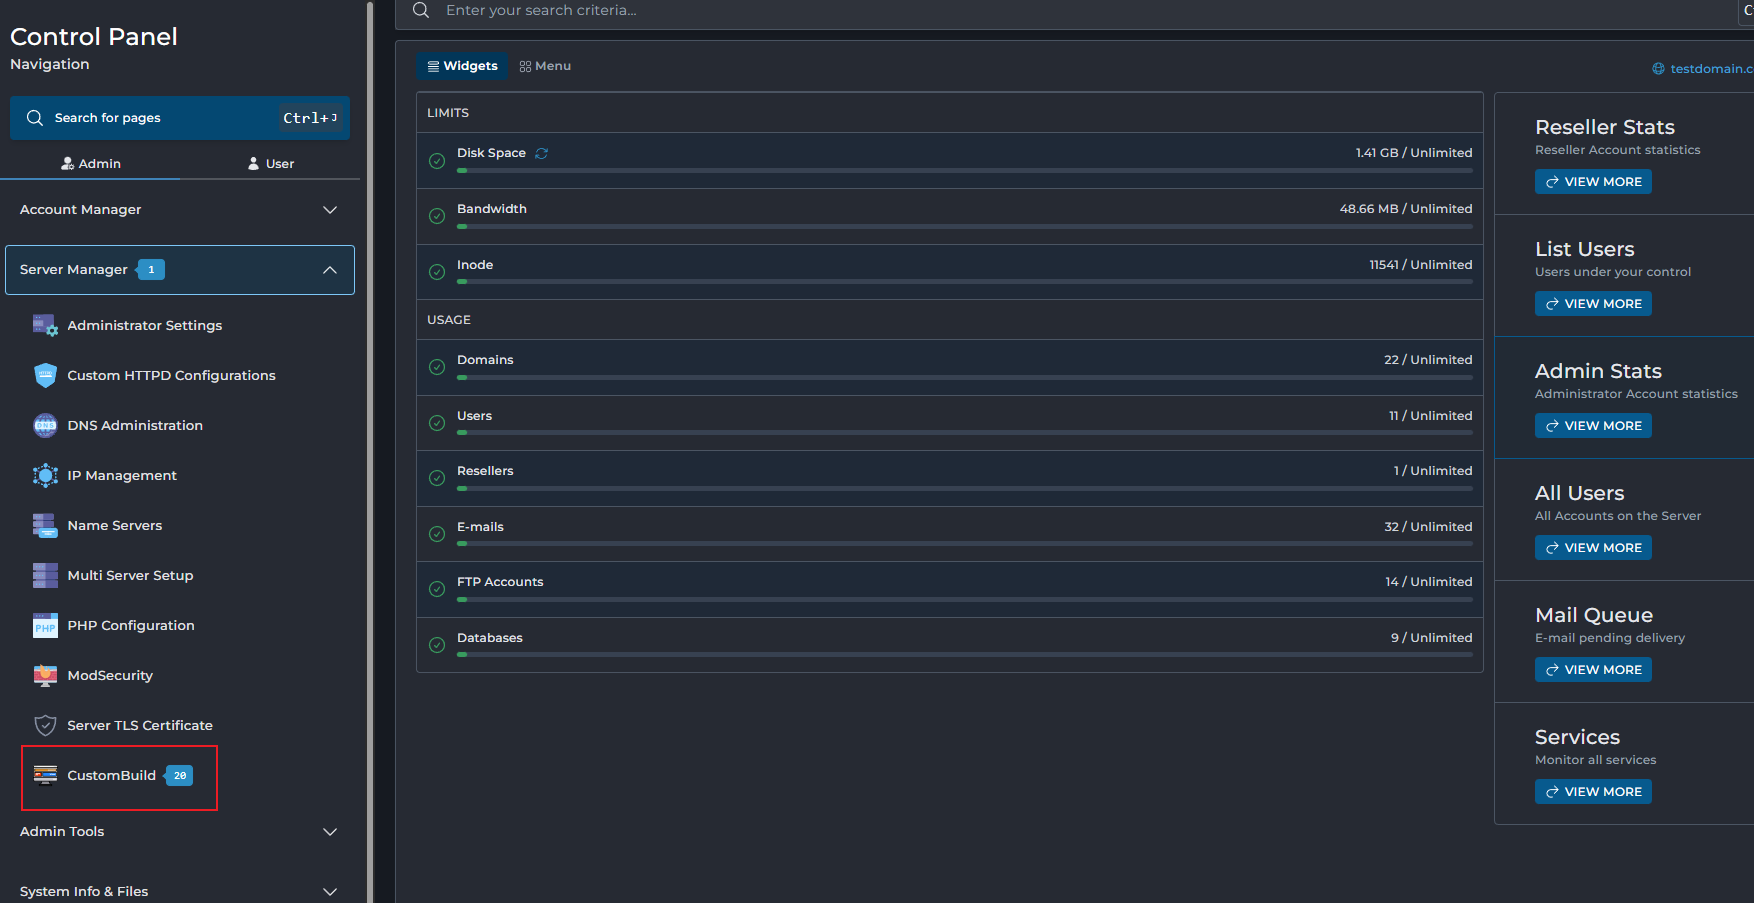Click the PHP Configuration icon
Image resolution: width=1754 pixels, height=903 pixels.
point(45,626)
